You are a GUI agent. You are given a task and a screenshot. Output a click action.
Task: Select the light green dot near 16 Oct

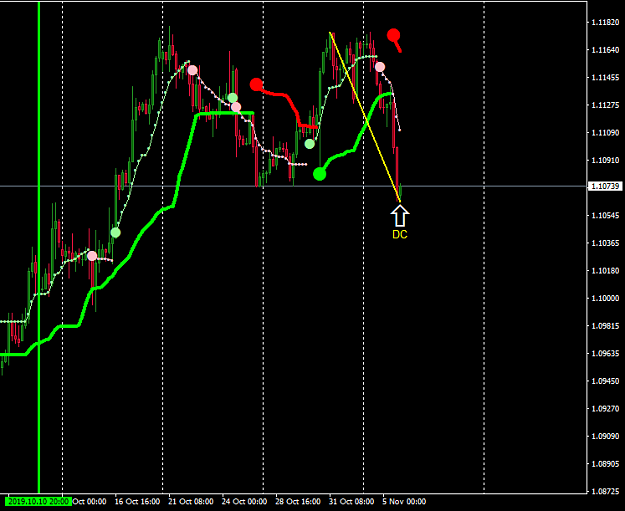(115, 232)
